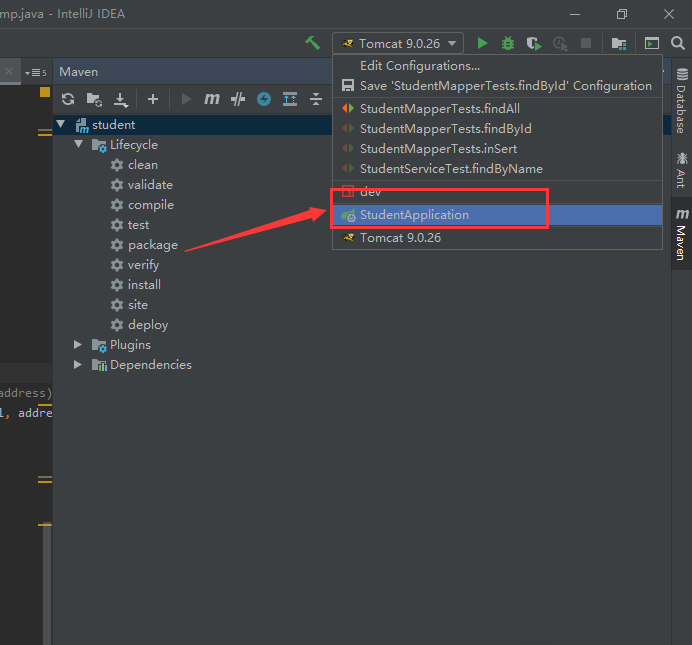Image resolution: width=692 pixels, height=645 pixels.
Task: Pick StudentServiceTest.findByName configuration
Action: tap(497, 169)
